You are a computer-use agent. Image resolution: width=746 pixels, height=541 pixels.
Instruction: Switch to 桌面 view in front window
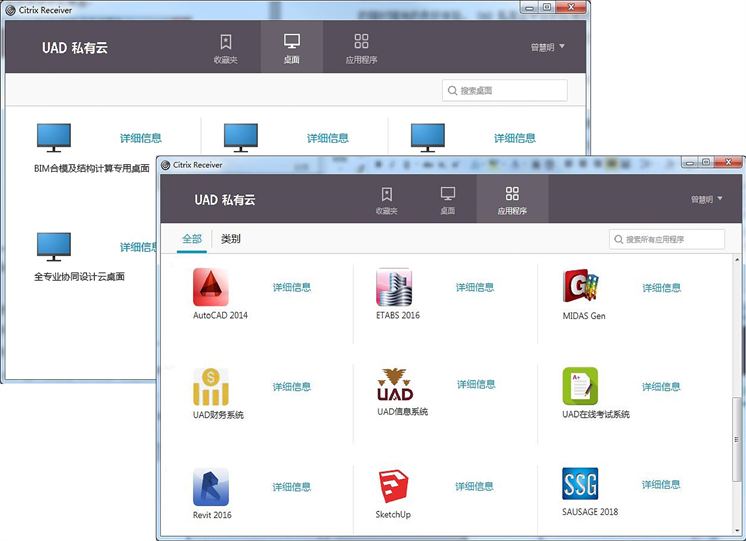pos(448,200)
